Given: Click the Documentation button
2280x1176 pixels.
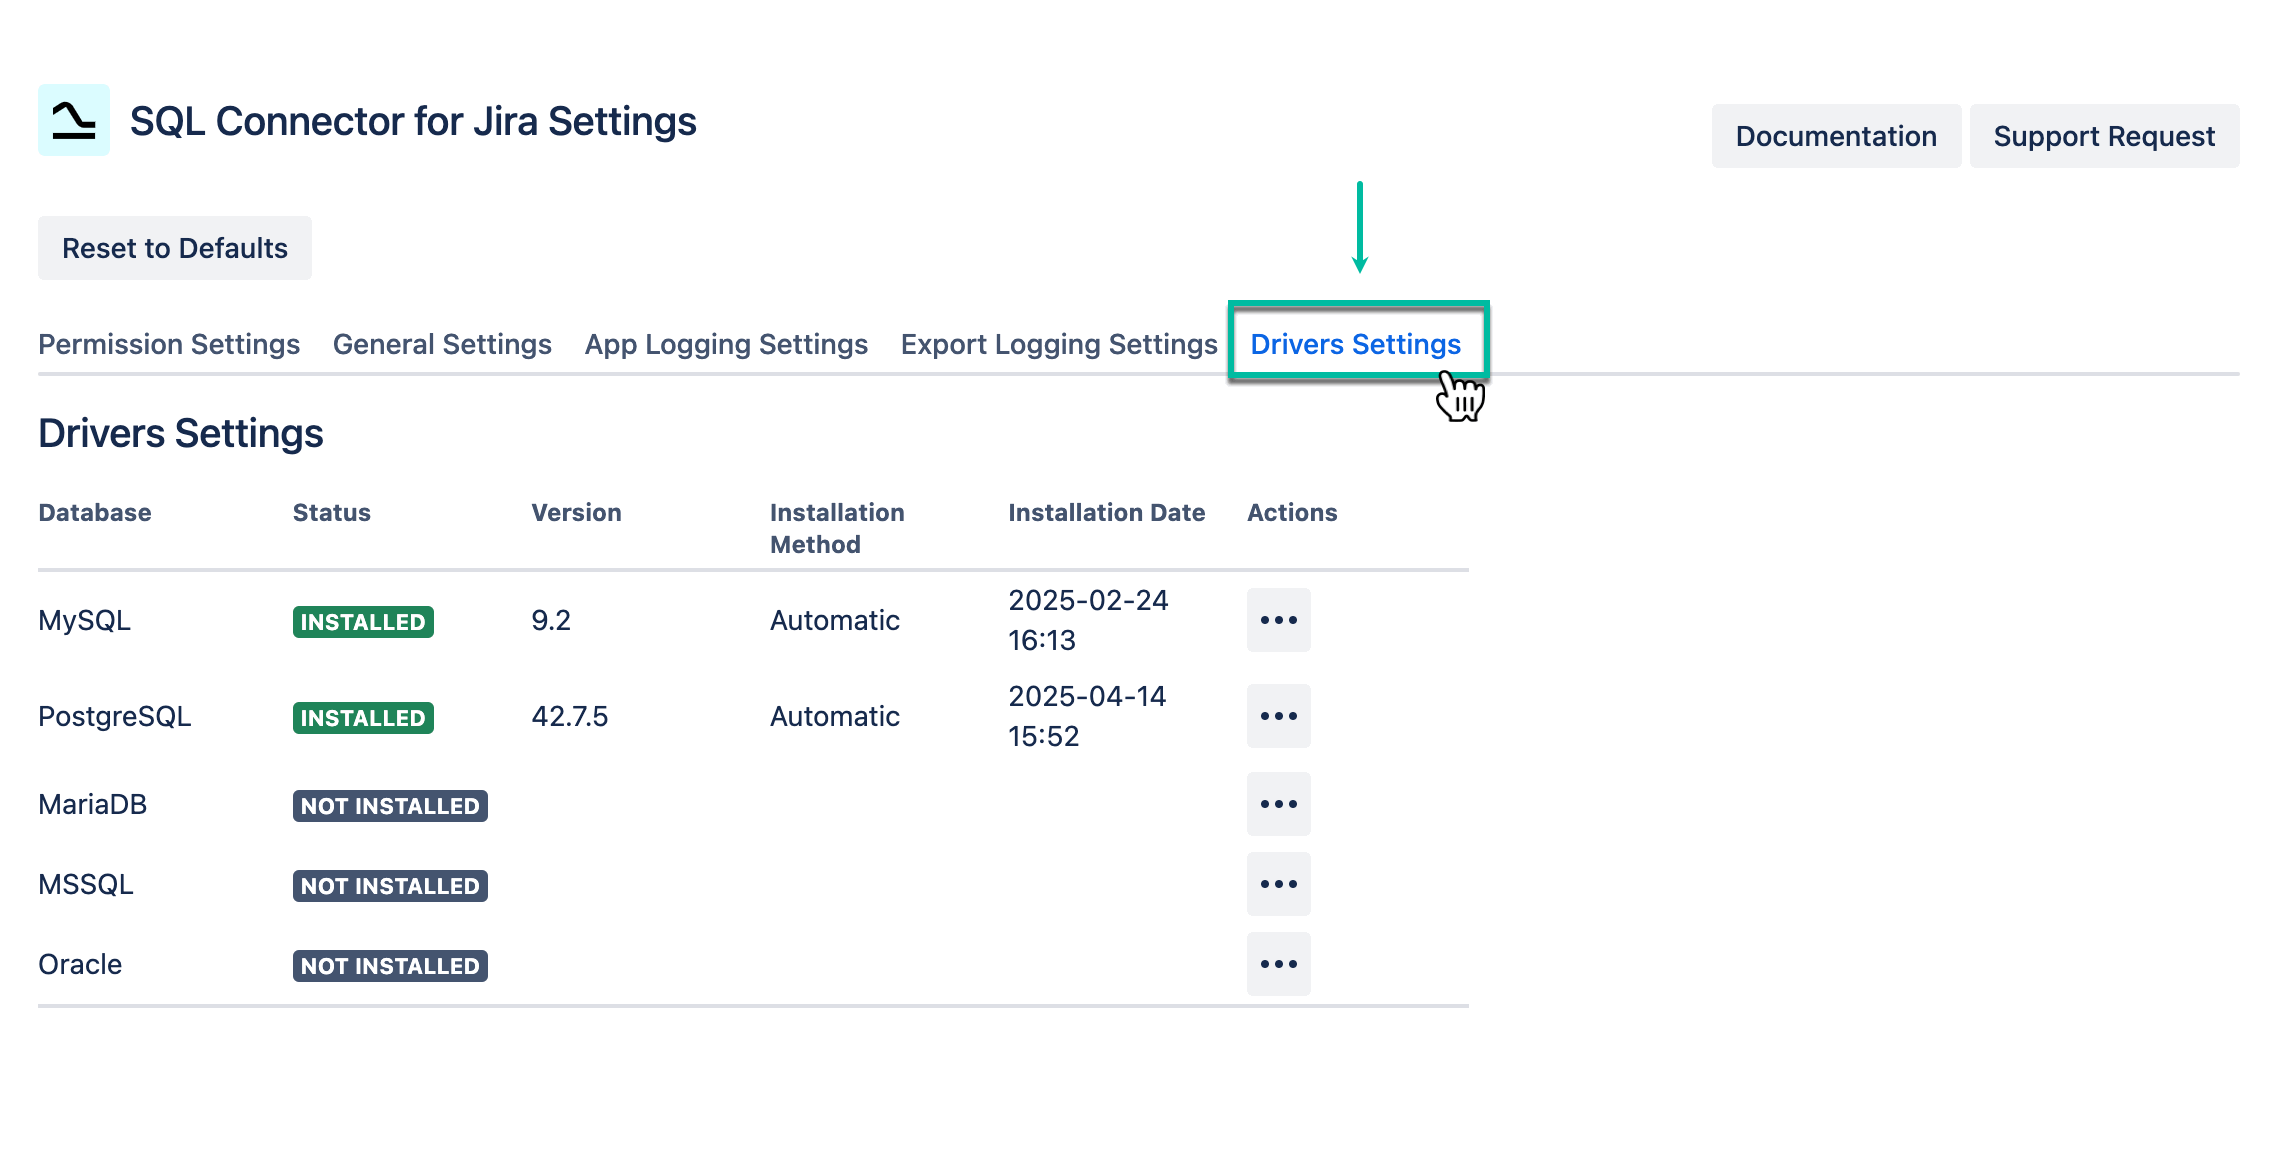Looking at the screenshot, I should click(x=1836, y=135).
